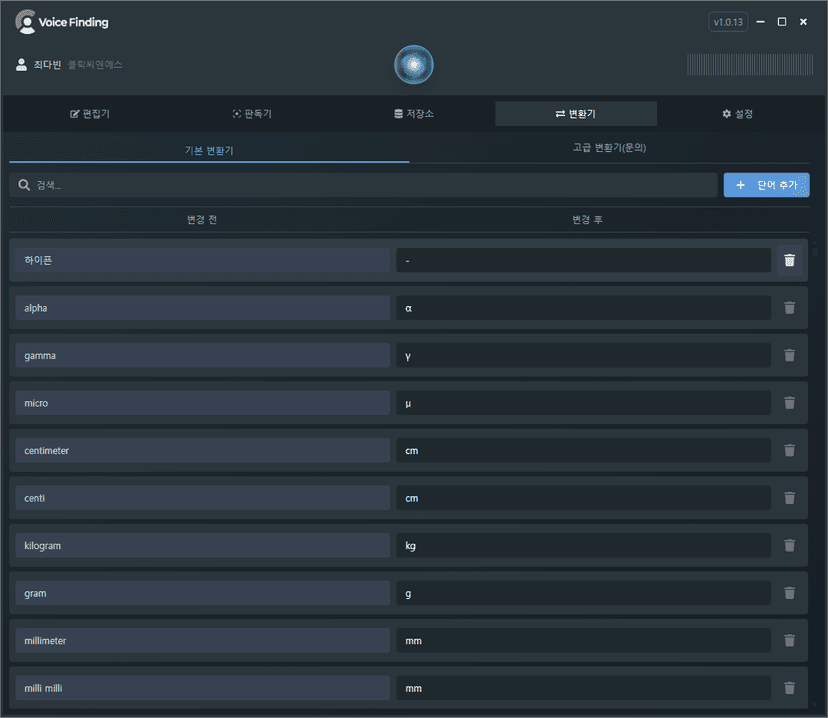Click the v1.0.13 version badge
Viewport: 828px width, 718px height.
coord(728,22)
